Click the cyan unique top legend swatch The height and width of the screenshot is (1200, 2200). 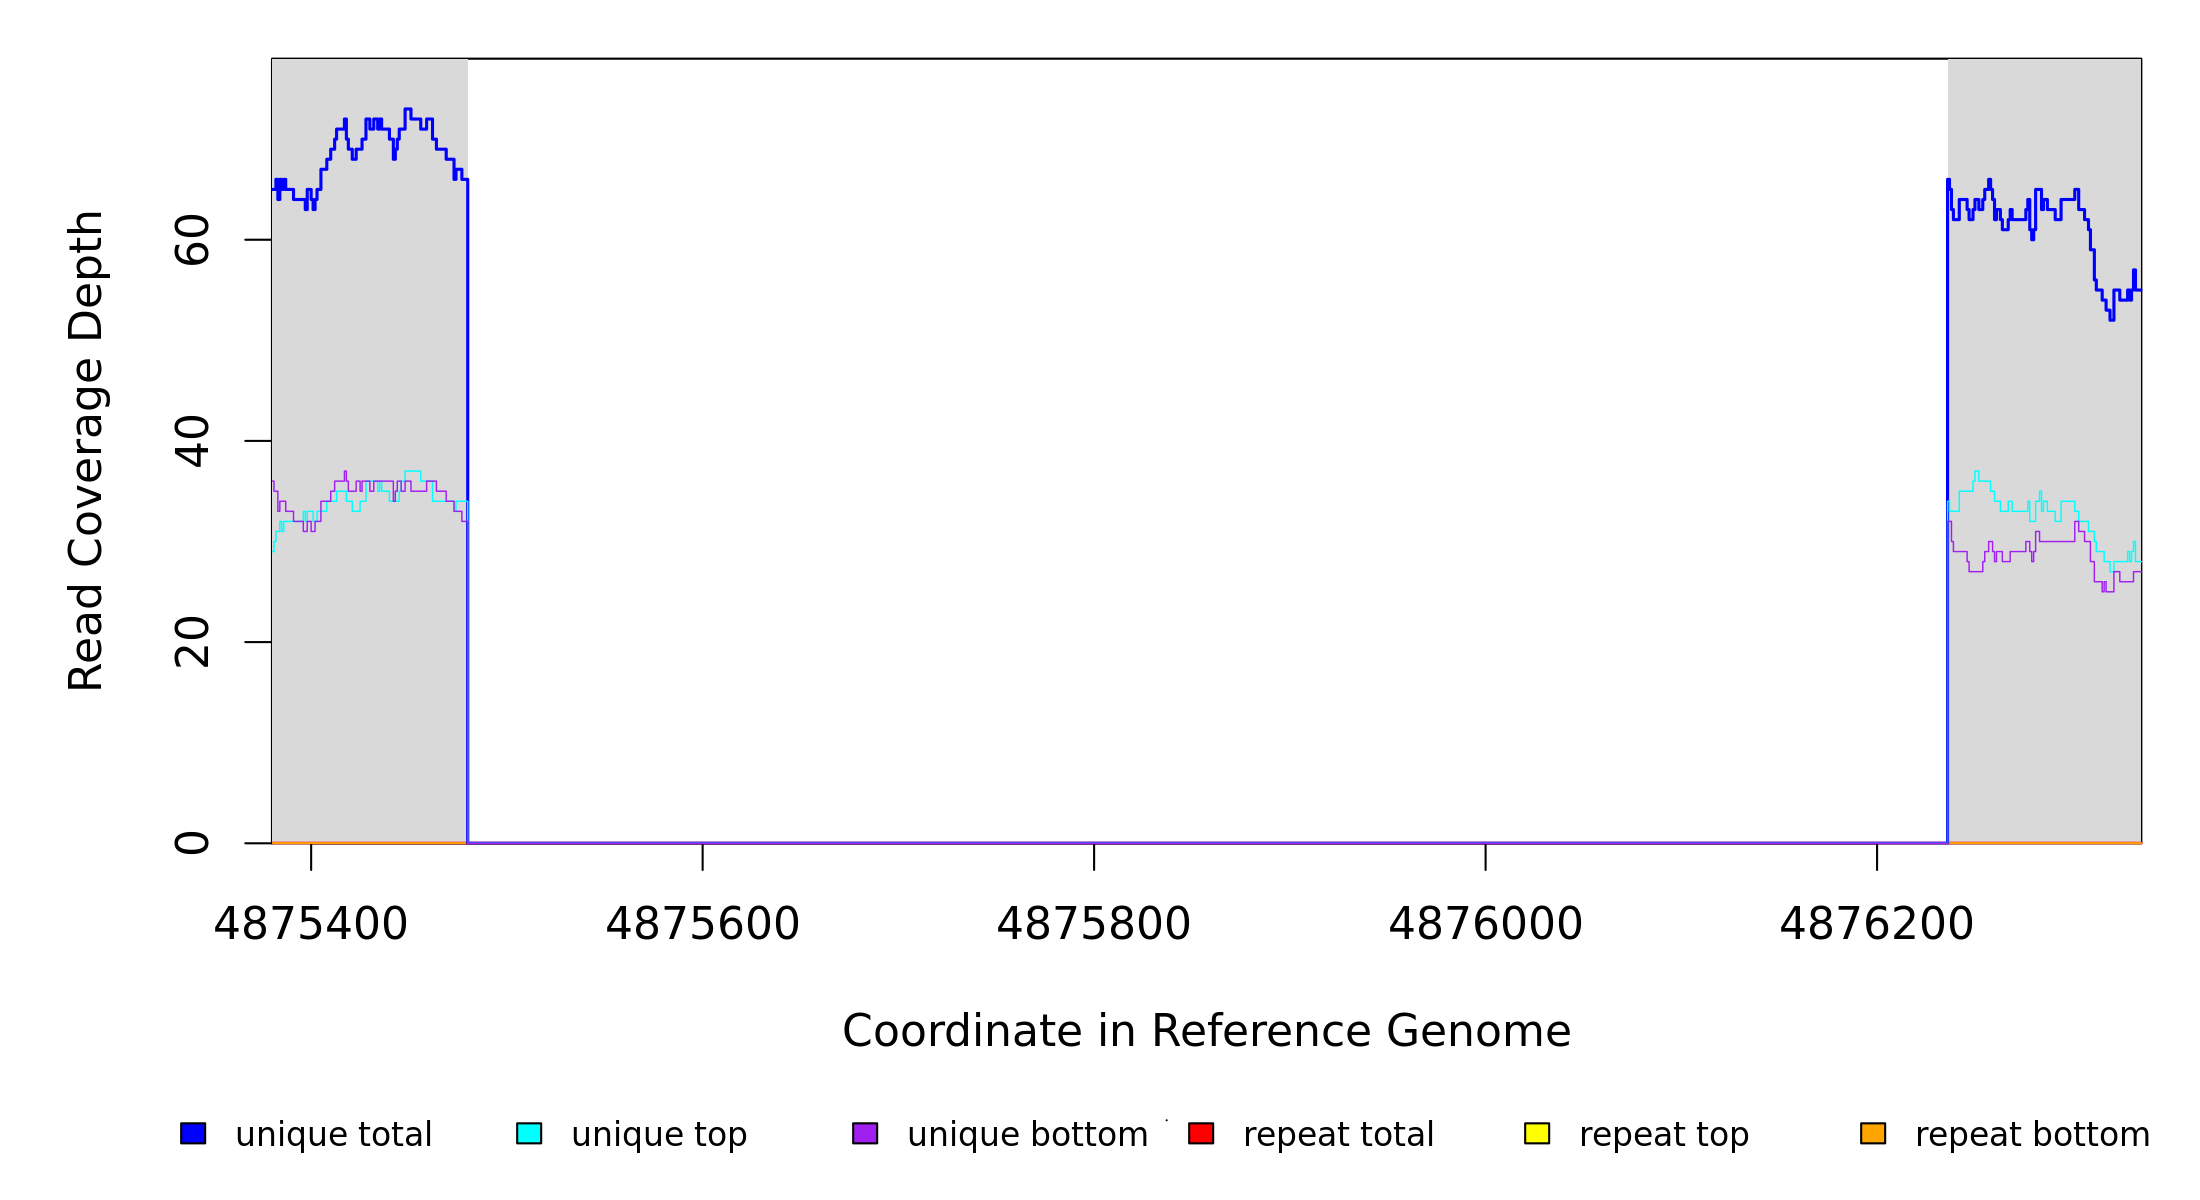tap(529, 1133)
